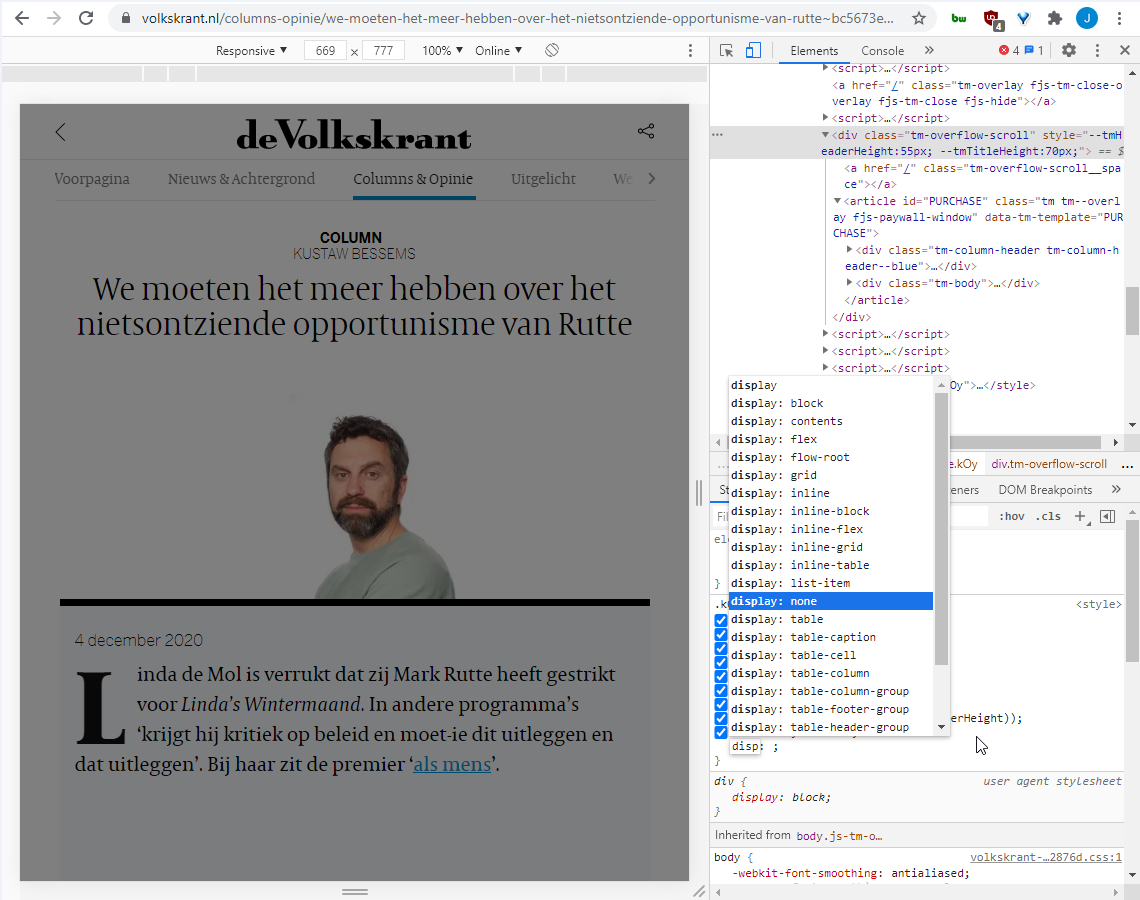The height and width of the screenshot is (900, 1140).
Task: Switch to the Console tab
Action: click(883, 50)
